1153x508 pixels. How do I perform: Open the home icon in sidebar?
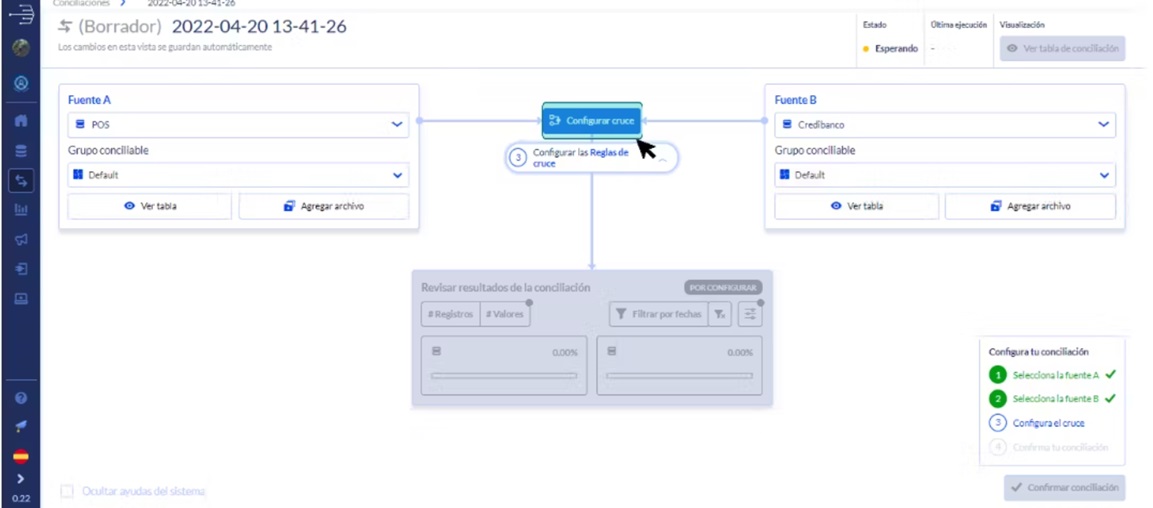[21, 121]
